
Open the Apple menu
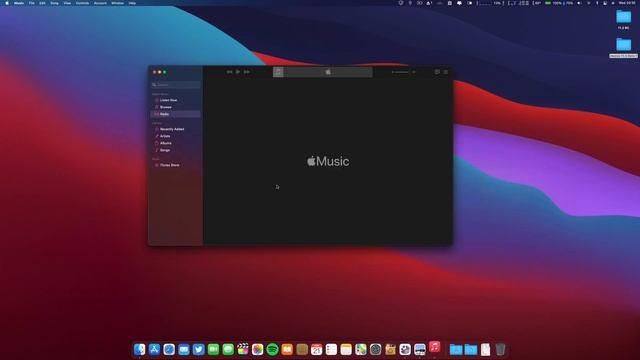click(7, 3)
